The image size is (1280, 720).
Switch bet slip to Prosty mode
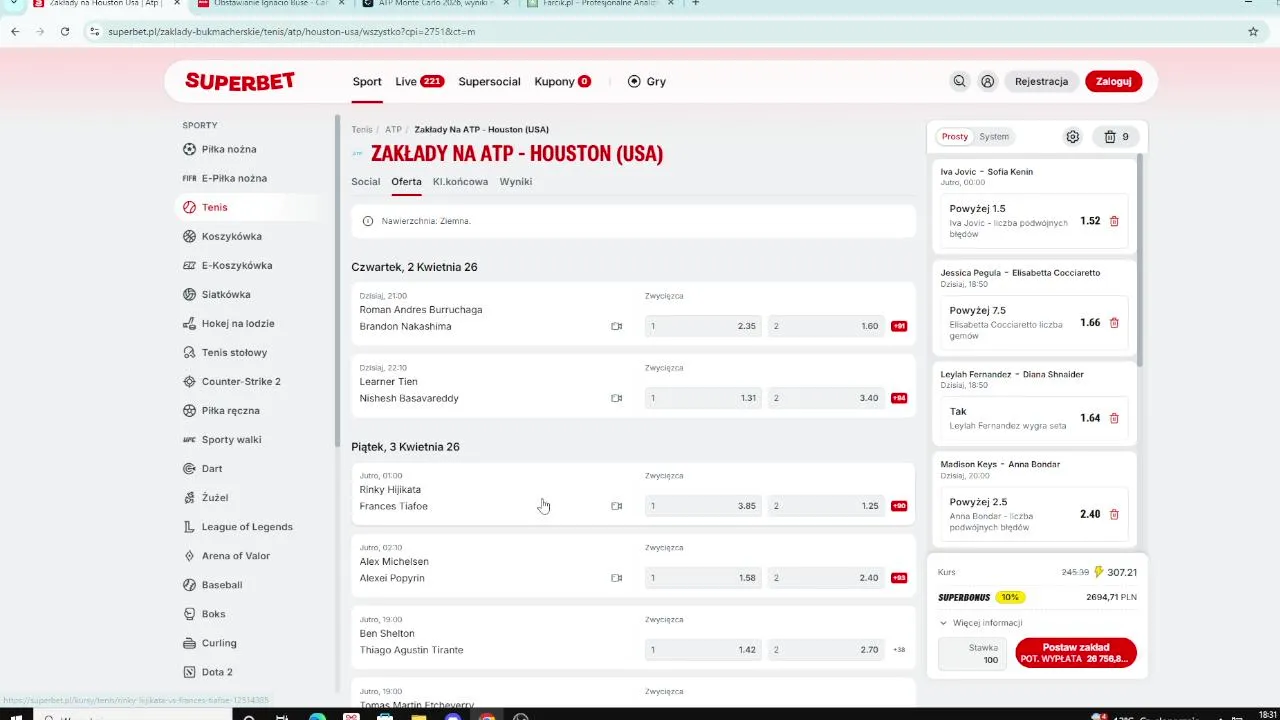click(954, 137)
